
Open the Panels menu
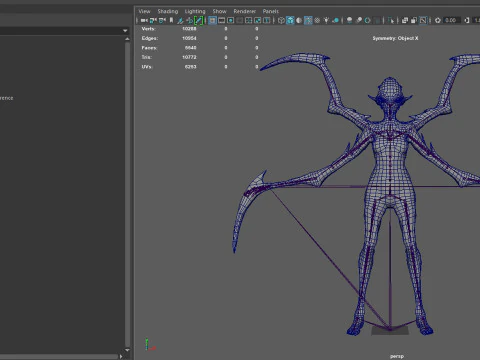(270, 11)
